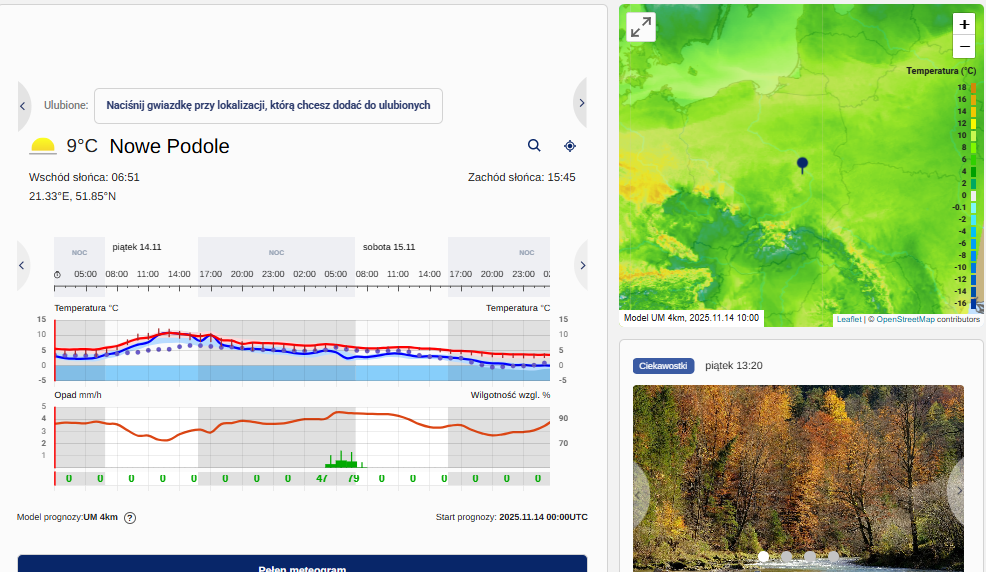The height and width of the screenshot is (572, 986).
Task: Expand the map to fullscreen
Action: (x=641, y=27)
